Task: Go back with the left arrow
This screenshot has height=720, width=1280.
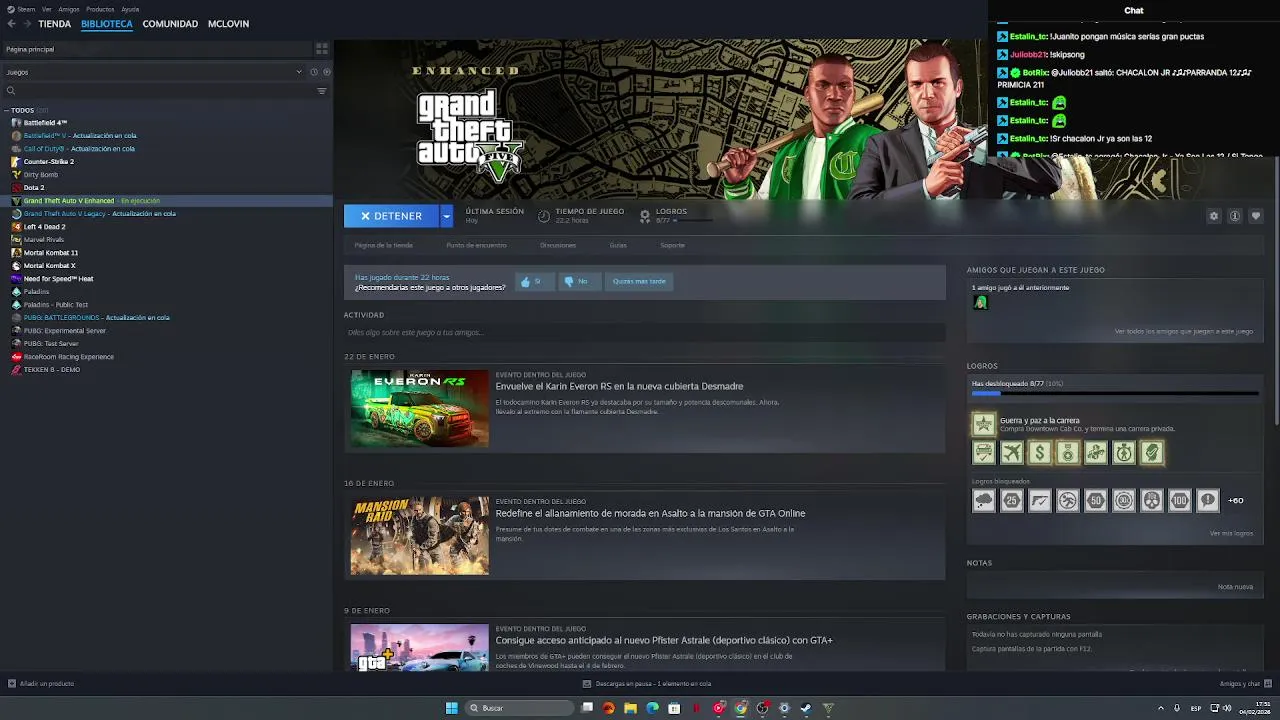Action: point(11,24)
